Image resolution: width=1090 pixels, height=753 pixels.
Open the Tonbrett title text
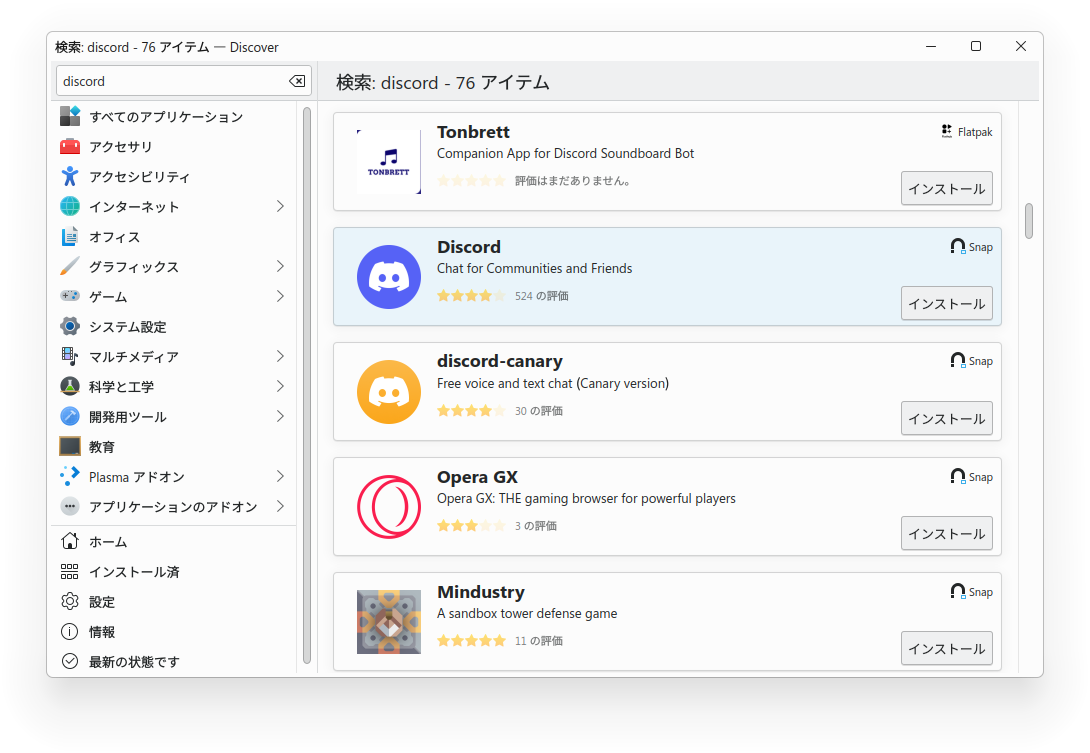(x=473, y=132)
